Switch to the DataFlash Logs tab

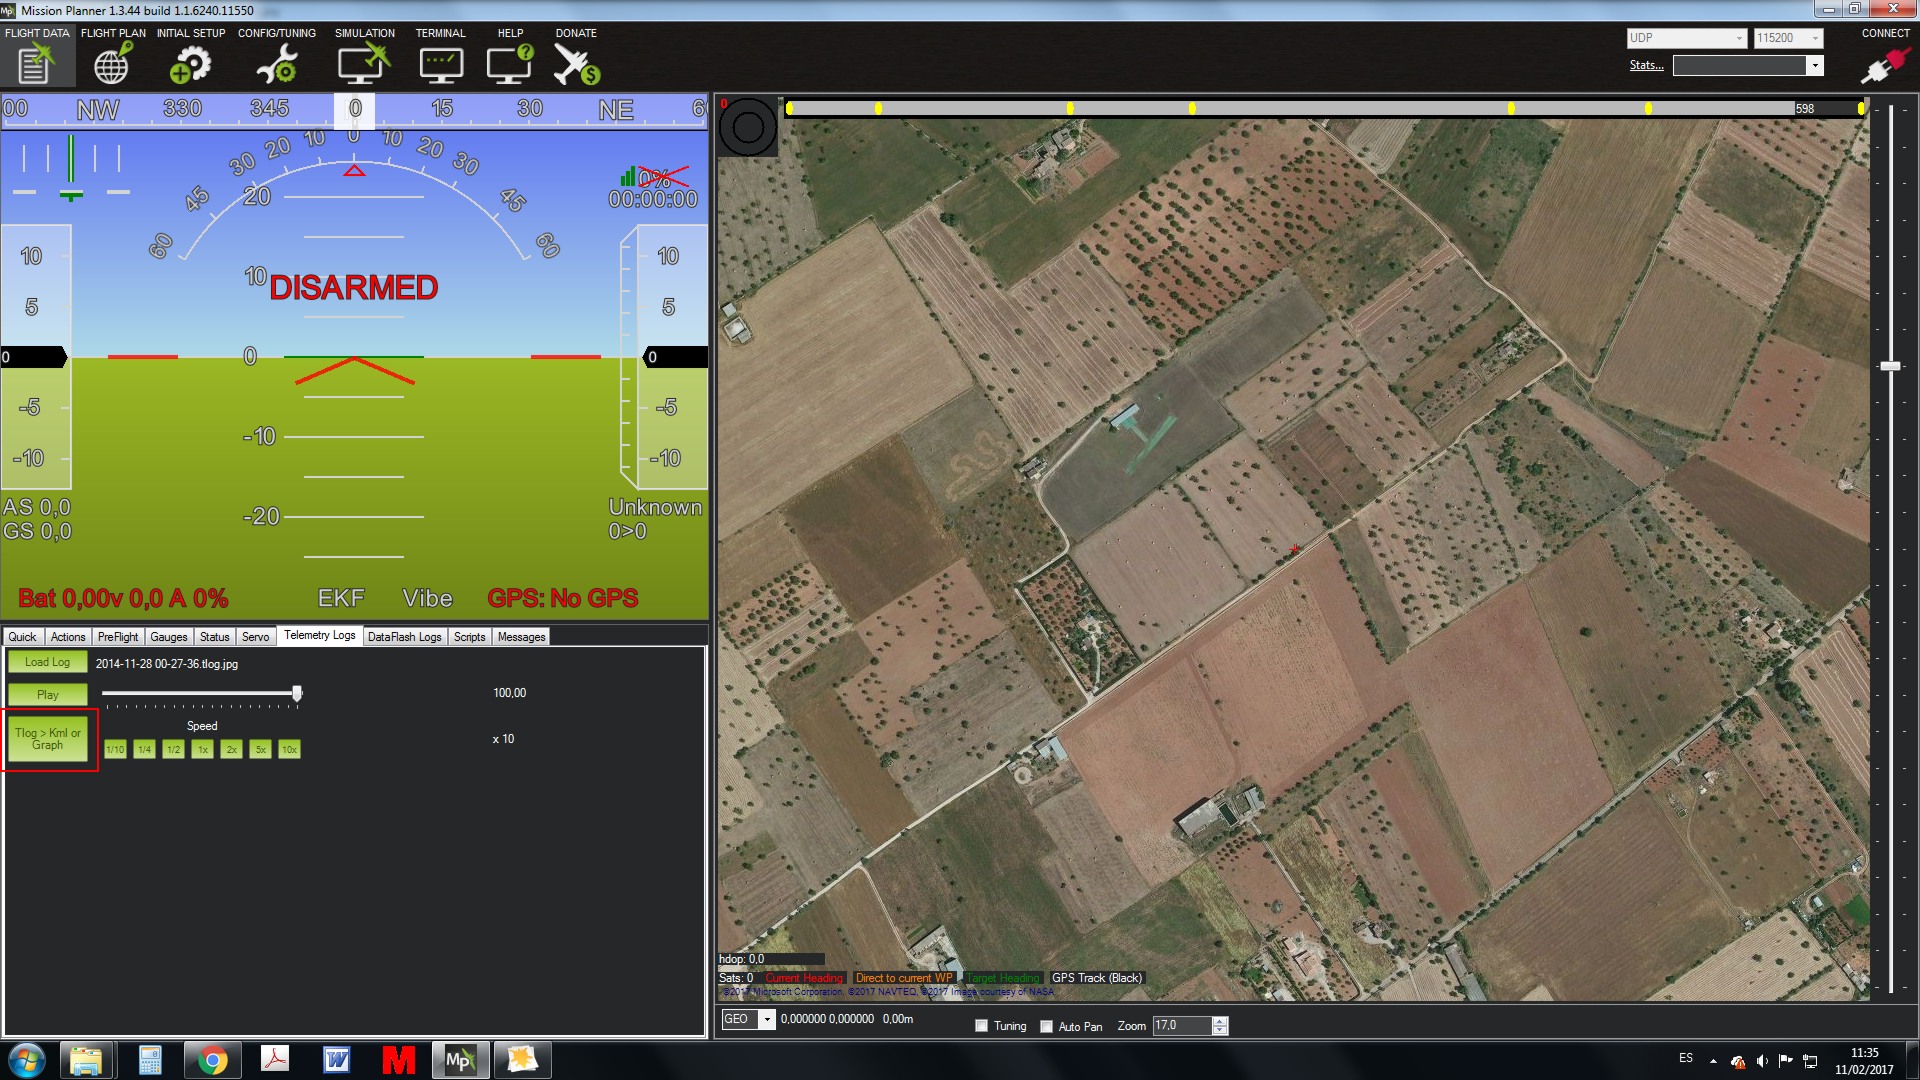point(404,637)
